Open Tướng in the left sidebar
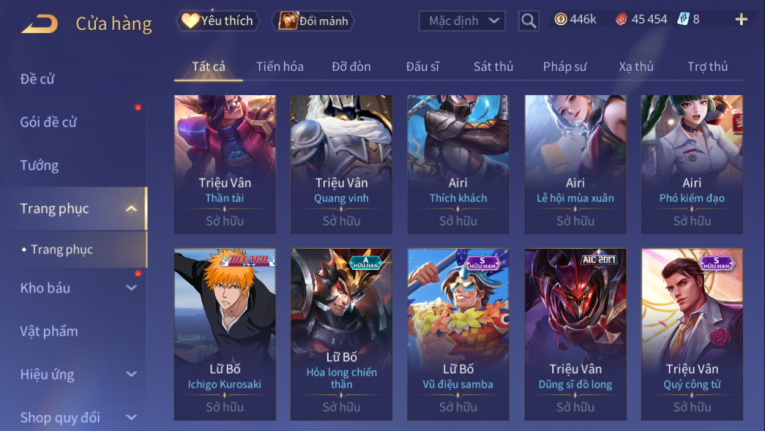This screenshot has width=765, height=431. tap(39, 165)
